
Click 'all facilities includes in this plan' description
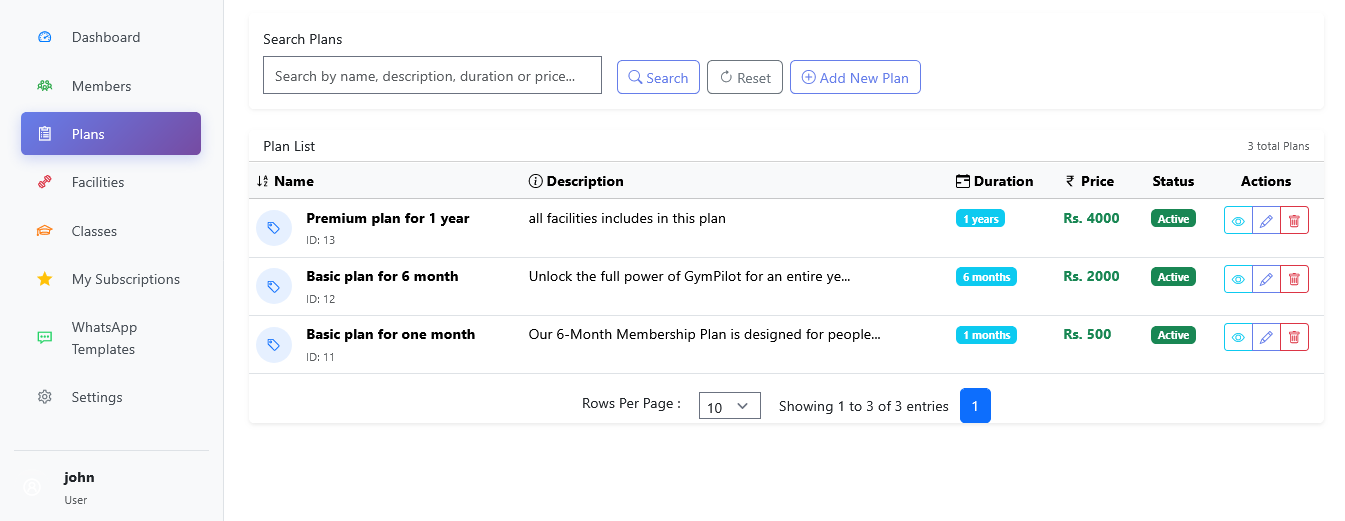[x=627, y=218]
